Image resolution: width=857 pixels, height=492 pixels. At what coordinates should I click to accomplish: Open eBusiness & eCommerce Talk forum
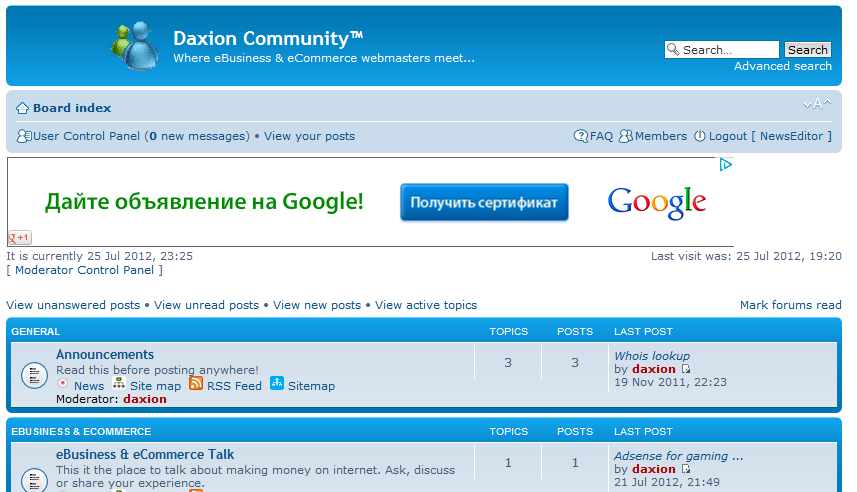tap(145, 455)
